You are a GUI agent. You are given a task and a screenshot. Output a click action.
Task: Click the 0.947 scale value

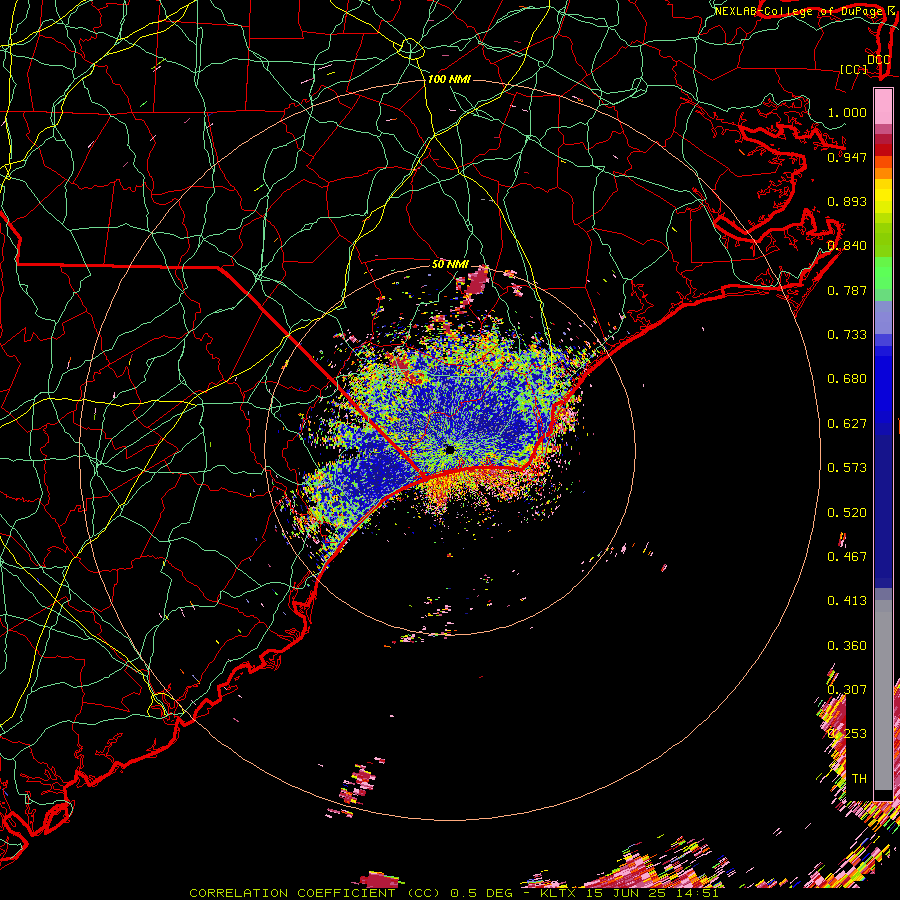[x=847, y=157]
